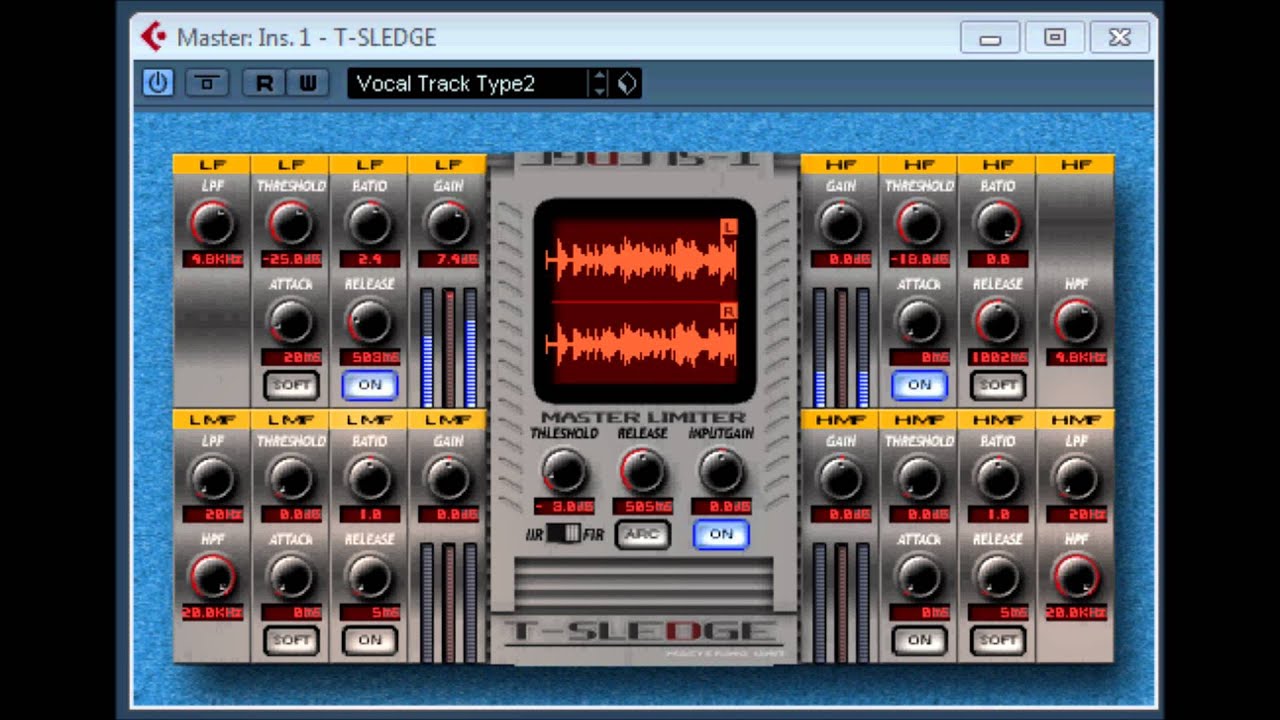The image size is (1280, 720).
Task: Click the LMF band Gain knob
Action: [448, 478]
